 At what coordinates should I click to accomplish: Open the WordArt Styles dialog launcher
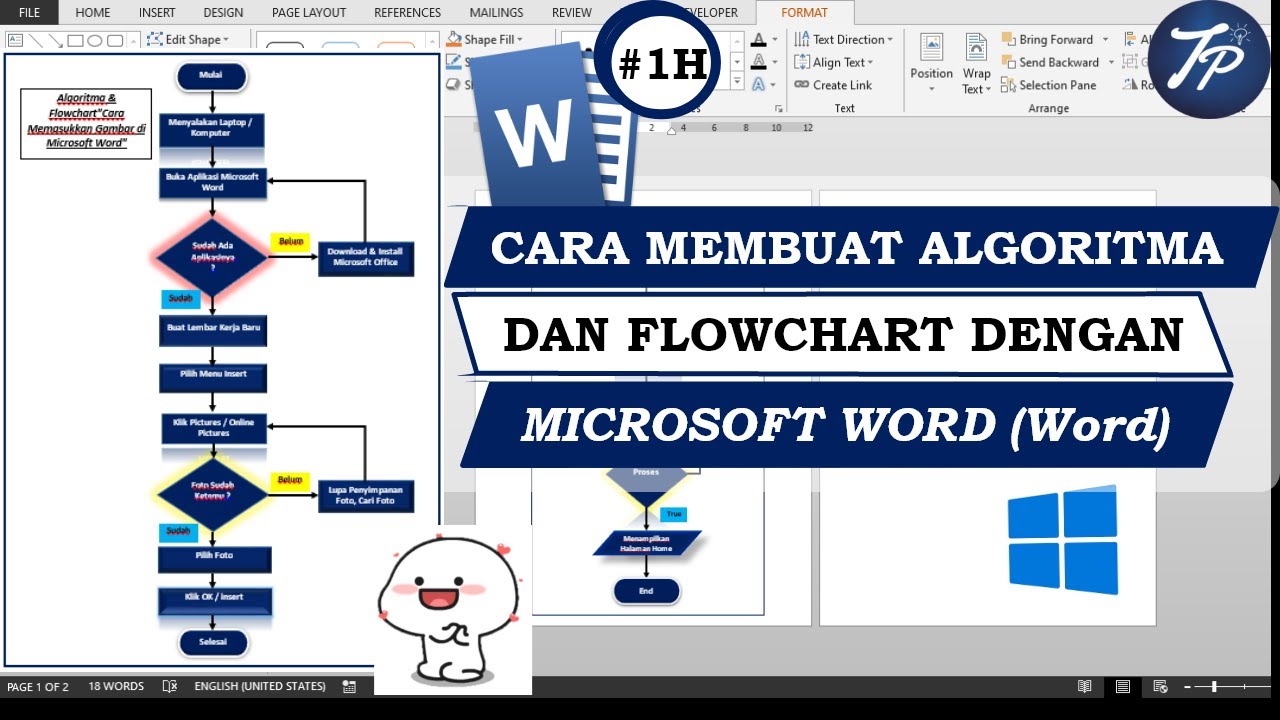pos(777,108)
